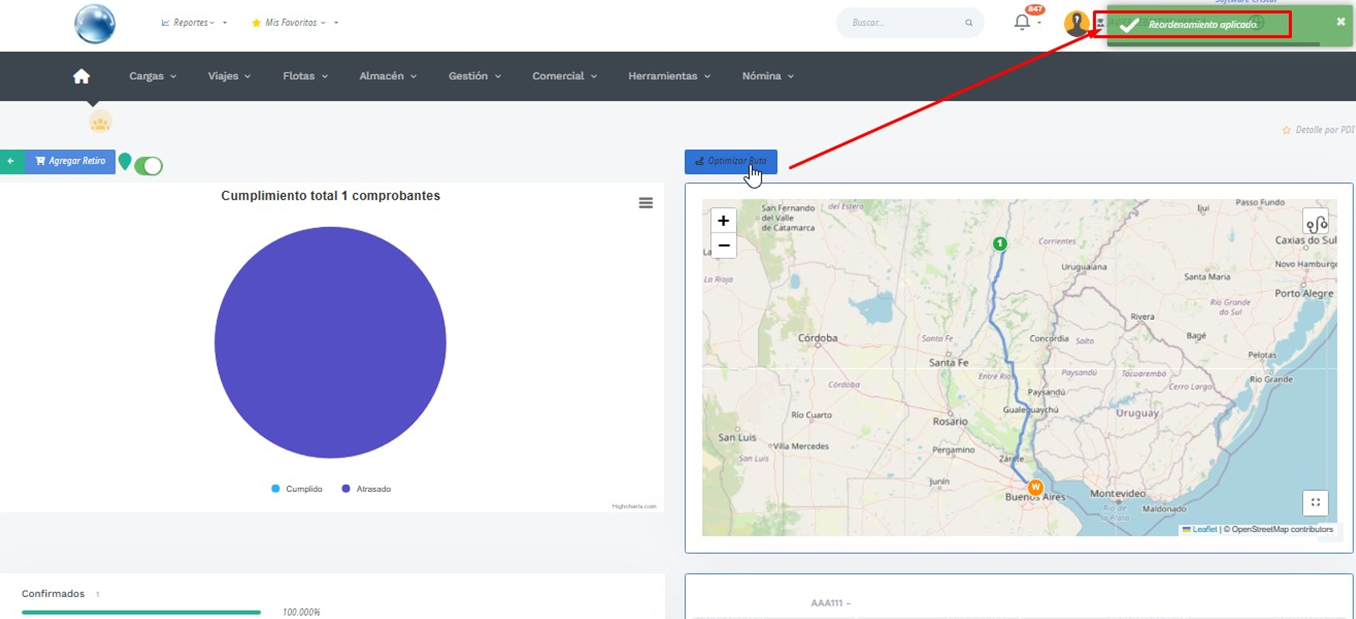Image resolution: width=1356 pixels, height=619 pixels.
Task: Zoom in on the map
Action: (x=723, y=221)
